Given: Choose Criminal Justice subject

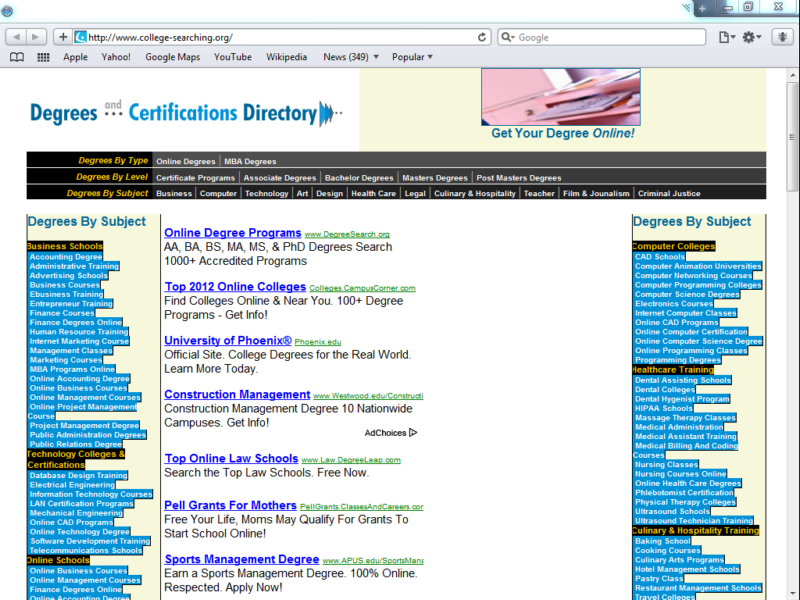Looking at the screenshot, I should [669, 193].
